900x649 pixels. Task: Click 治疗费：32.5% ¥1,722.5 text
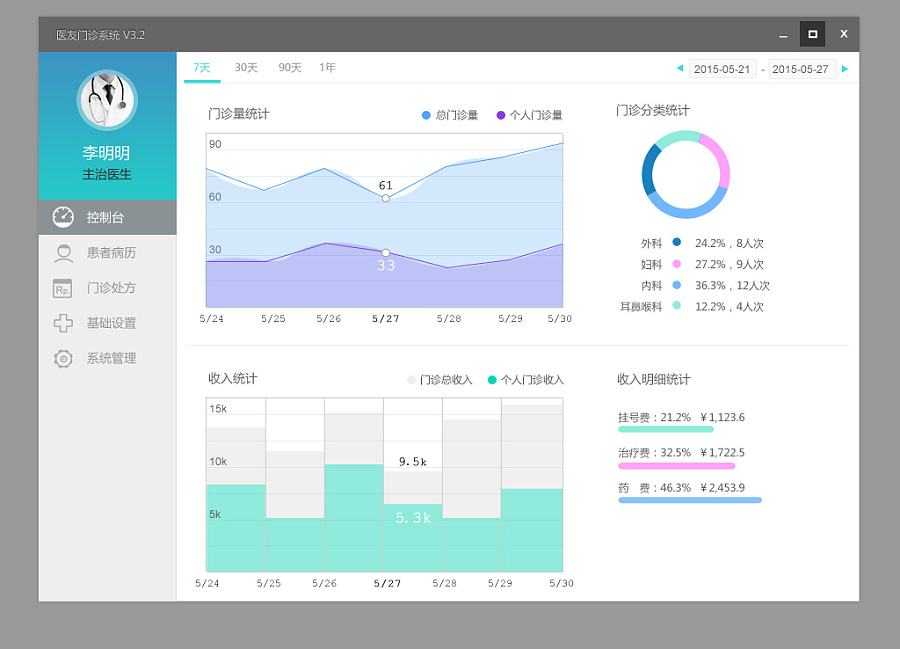tap(681, 453)
